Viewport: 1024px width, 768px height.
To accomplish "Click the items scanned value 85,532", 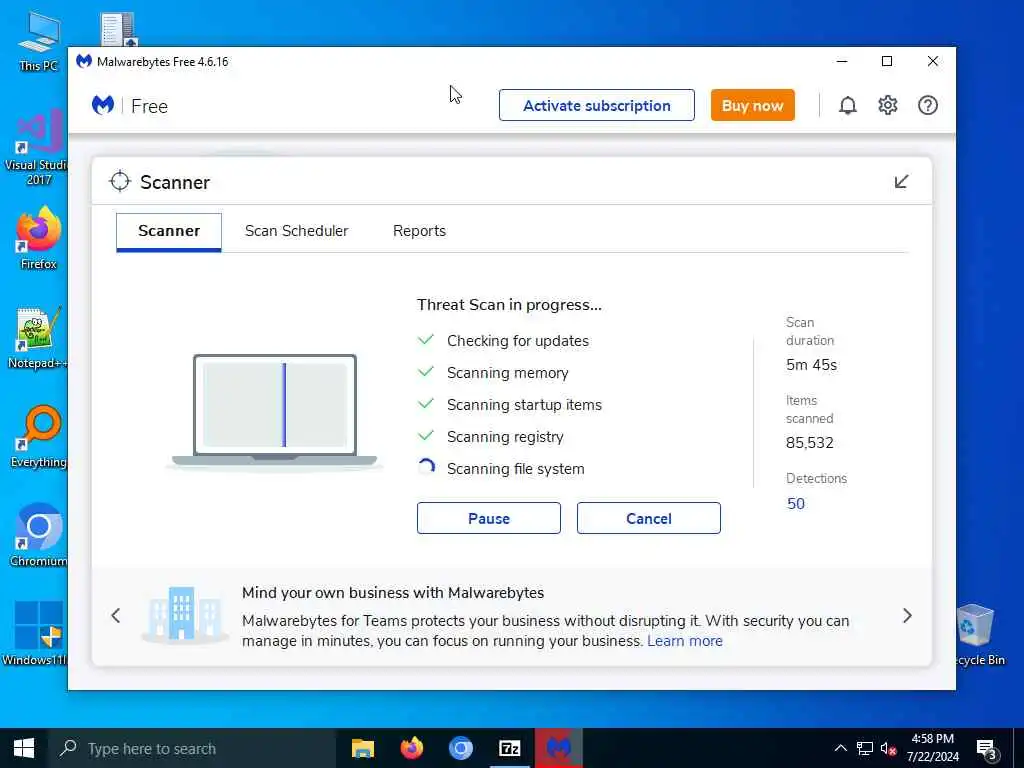I will (x=810, y=443).
